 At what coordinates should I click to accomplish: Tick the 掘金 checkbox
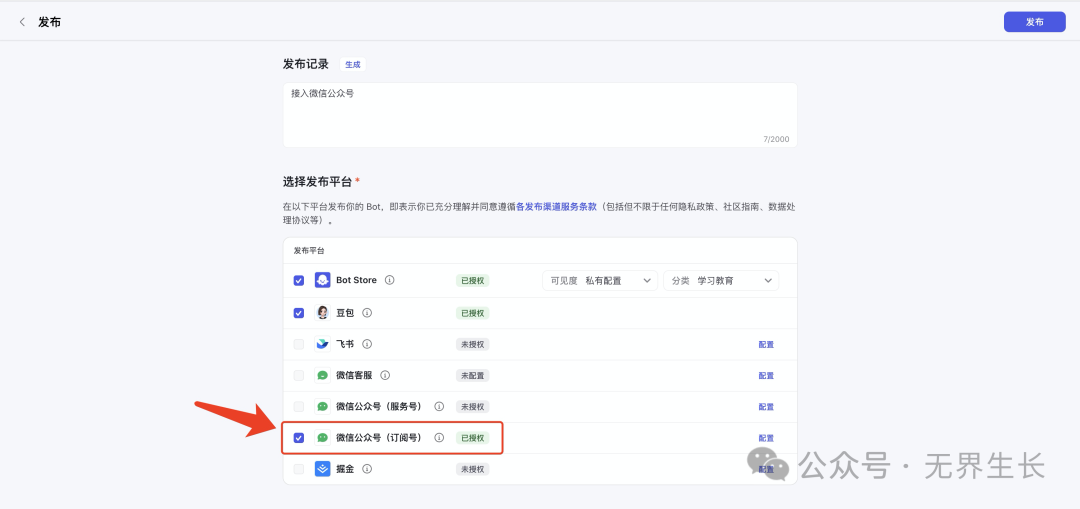click(x=299, y=469)
